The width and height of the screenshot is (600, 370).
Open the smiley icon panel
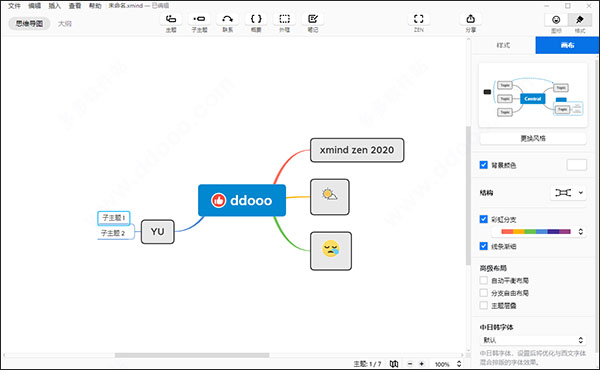556,20
